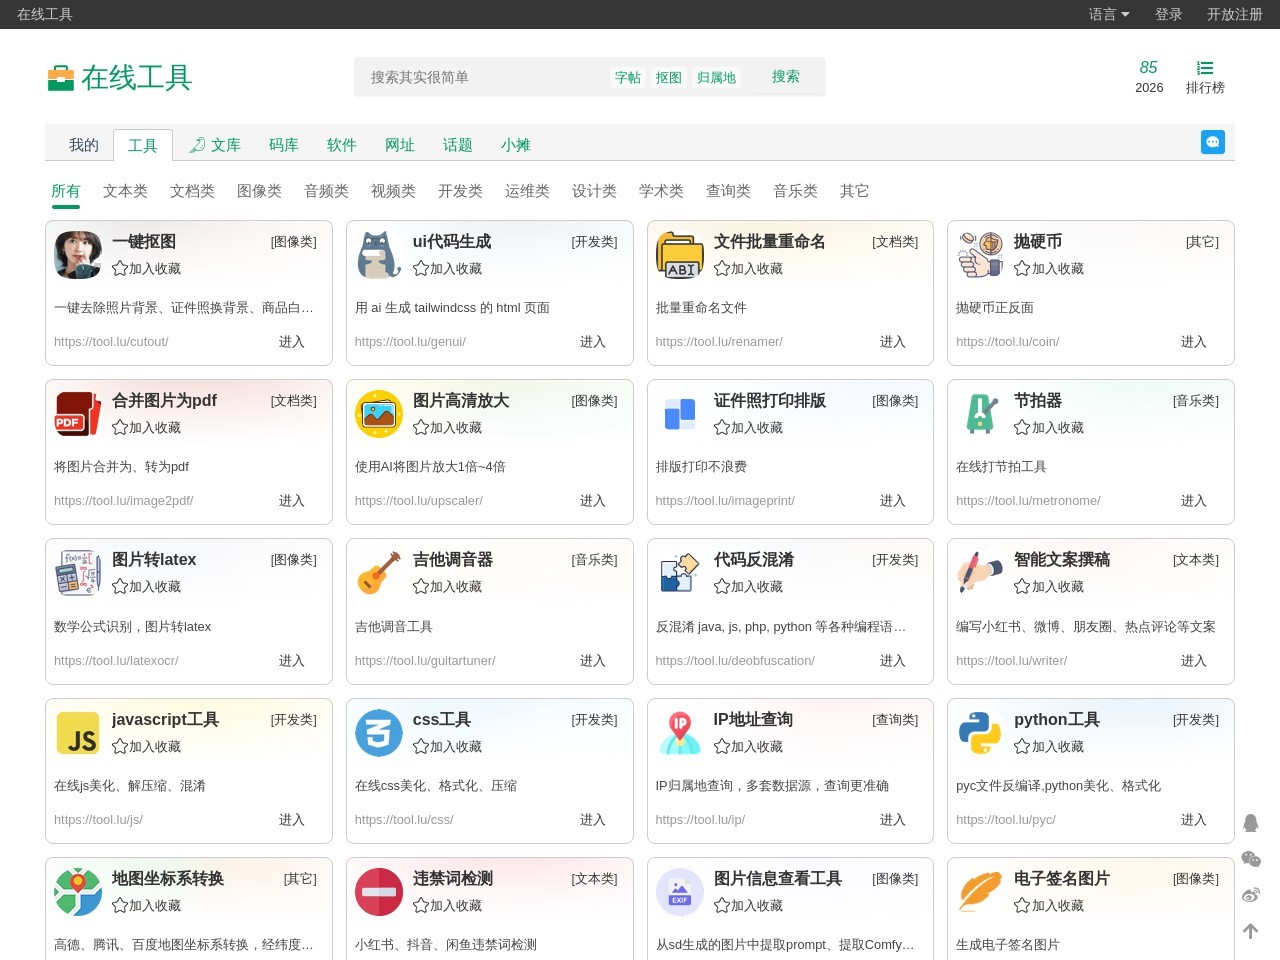The image size is (1280, 960).
Task: Click the WeChat icon in the right sidebar
Action: [1250, 859]
